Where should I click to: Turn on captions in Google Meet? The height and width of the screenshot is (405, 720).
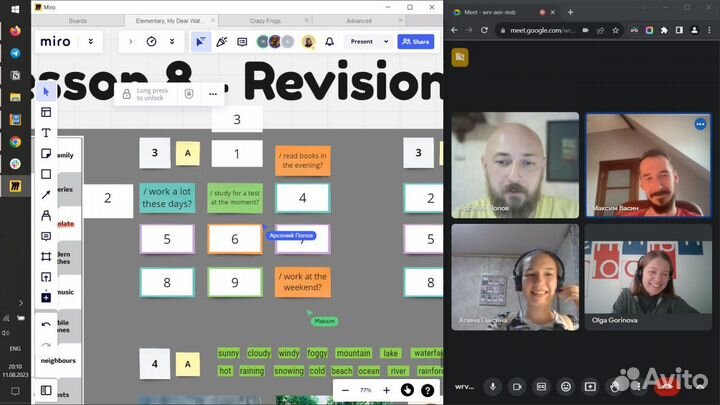tap(541, 387)
